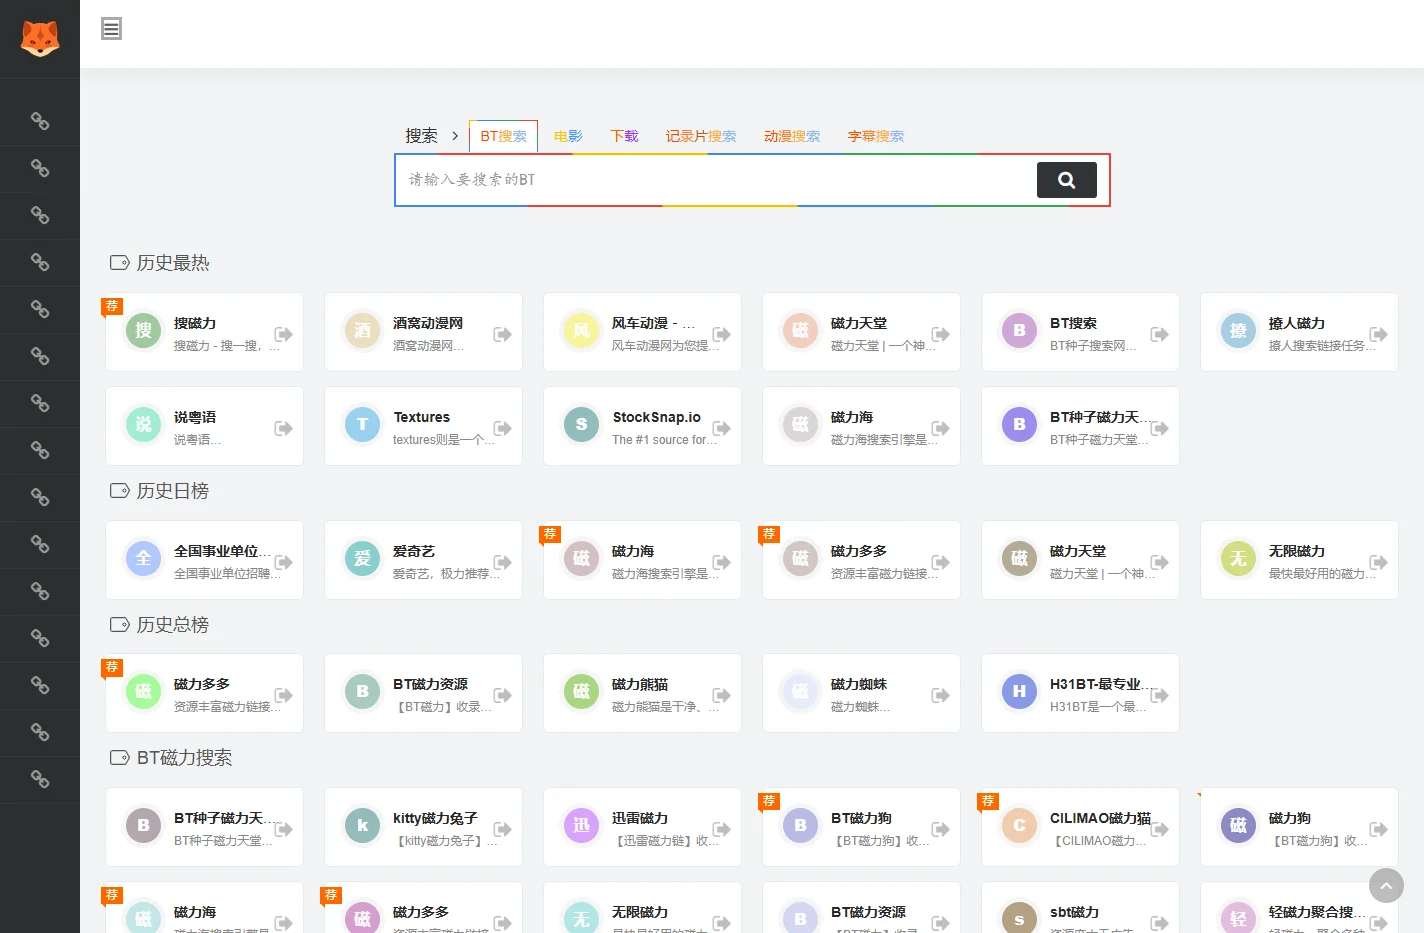1424x933 pixels.
Task: Click the go-arrow icon on 无限磁力 card in 历史日榜
Action: click(1379, 562)
